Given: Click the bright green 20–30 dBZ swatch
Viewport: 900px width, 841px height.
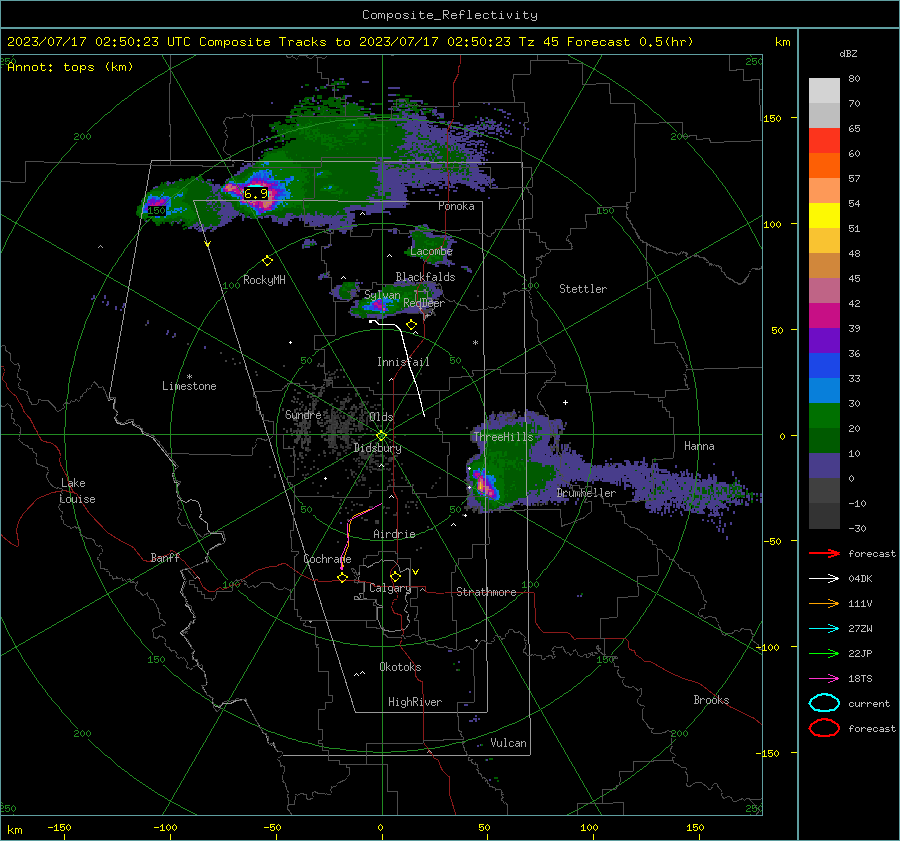Looking at the screenshot, I should click(x=824, y=416).
